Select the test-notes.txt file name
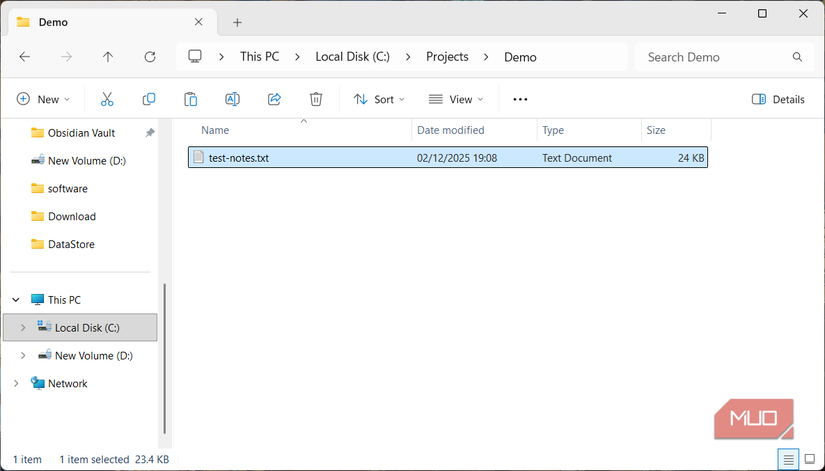This screenshot has height=471, width=825. coord(238,158)
